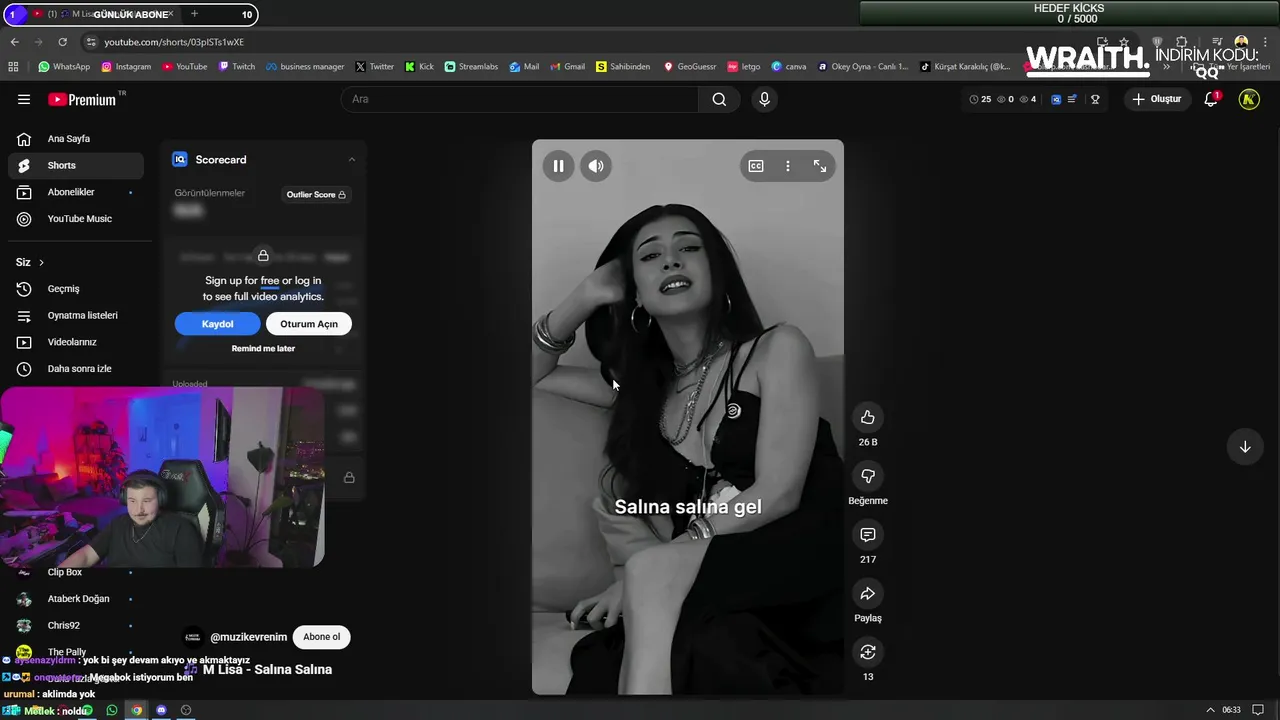
Task: Click the locked Outlier Score button
Action: click(316, 195)
